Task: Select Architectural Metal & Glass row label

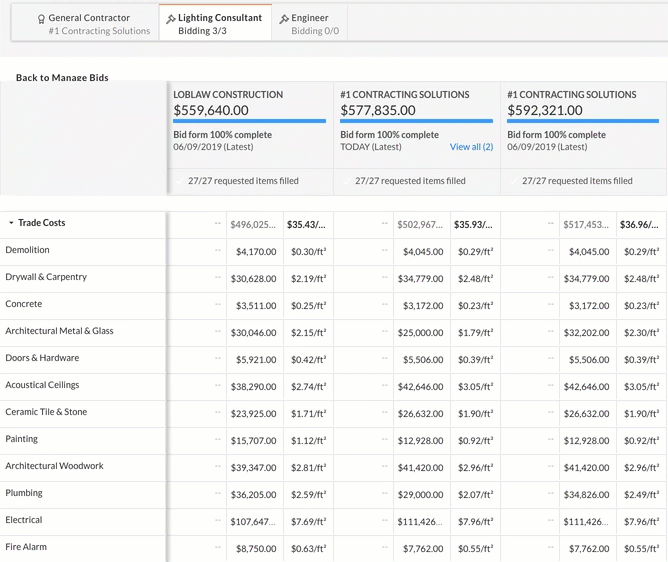Action: [59, 331]
